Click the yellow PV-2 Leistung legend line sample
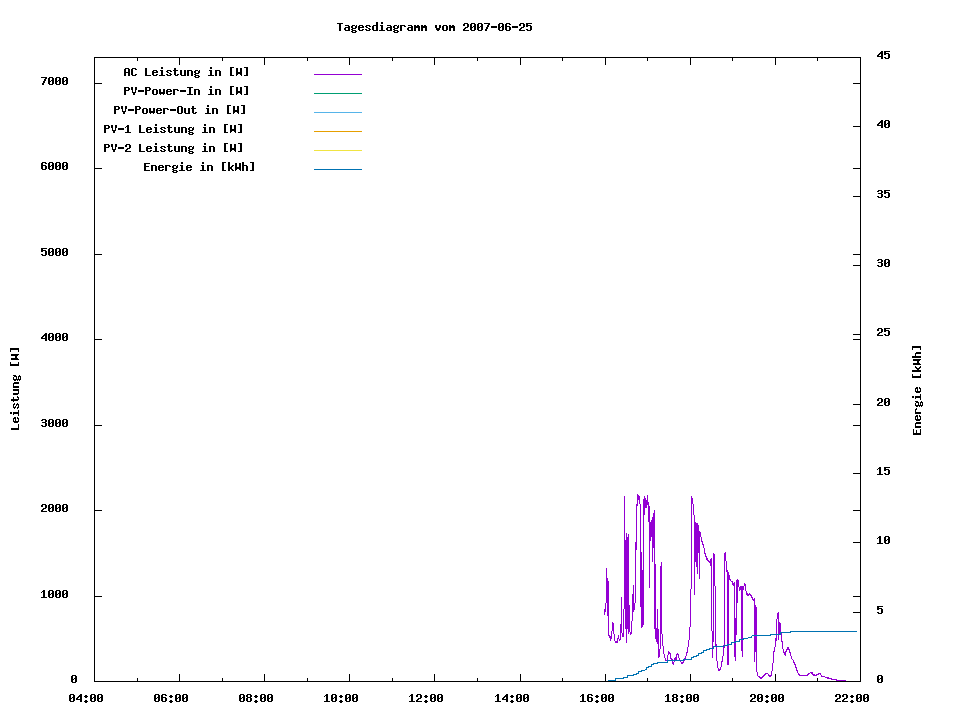The image size is (960, 720). pyautogui.click(x=337, y=150)
